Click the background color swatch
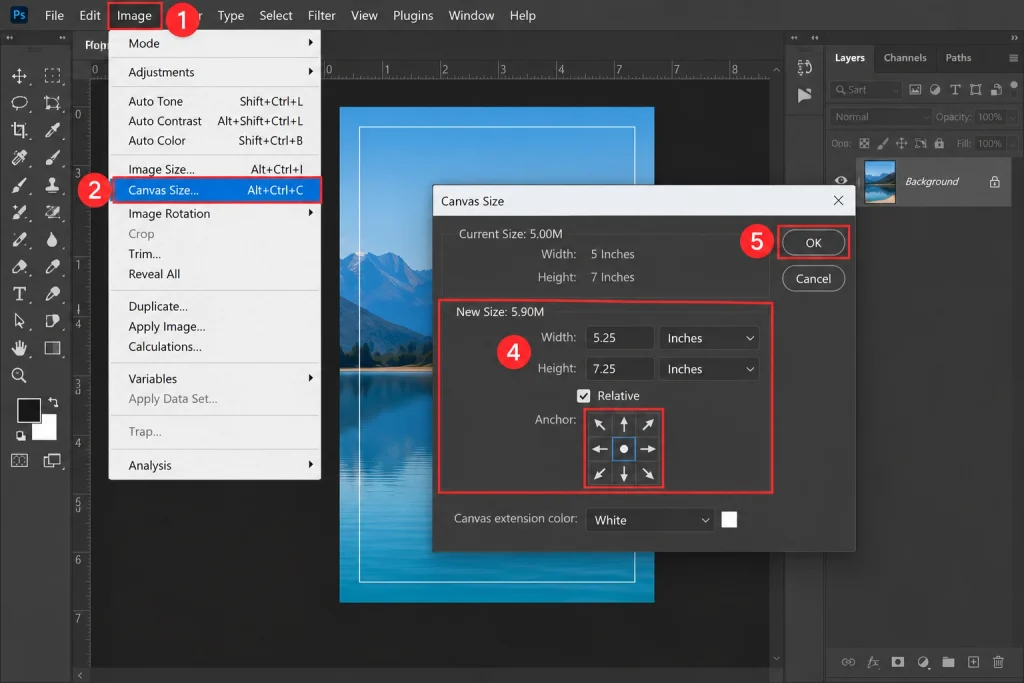The width and height of the screenshot is (1024, 683). [x=47, y=430]
